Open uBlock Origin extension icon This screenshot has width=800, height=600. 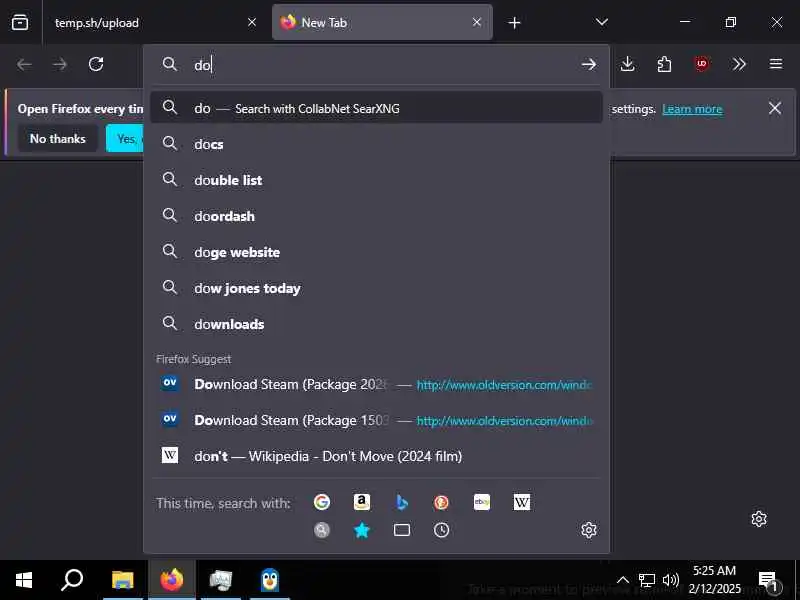[x=702, y=64]
